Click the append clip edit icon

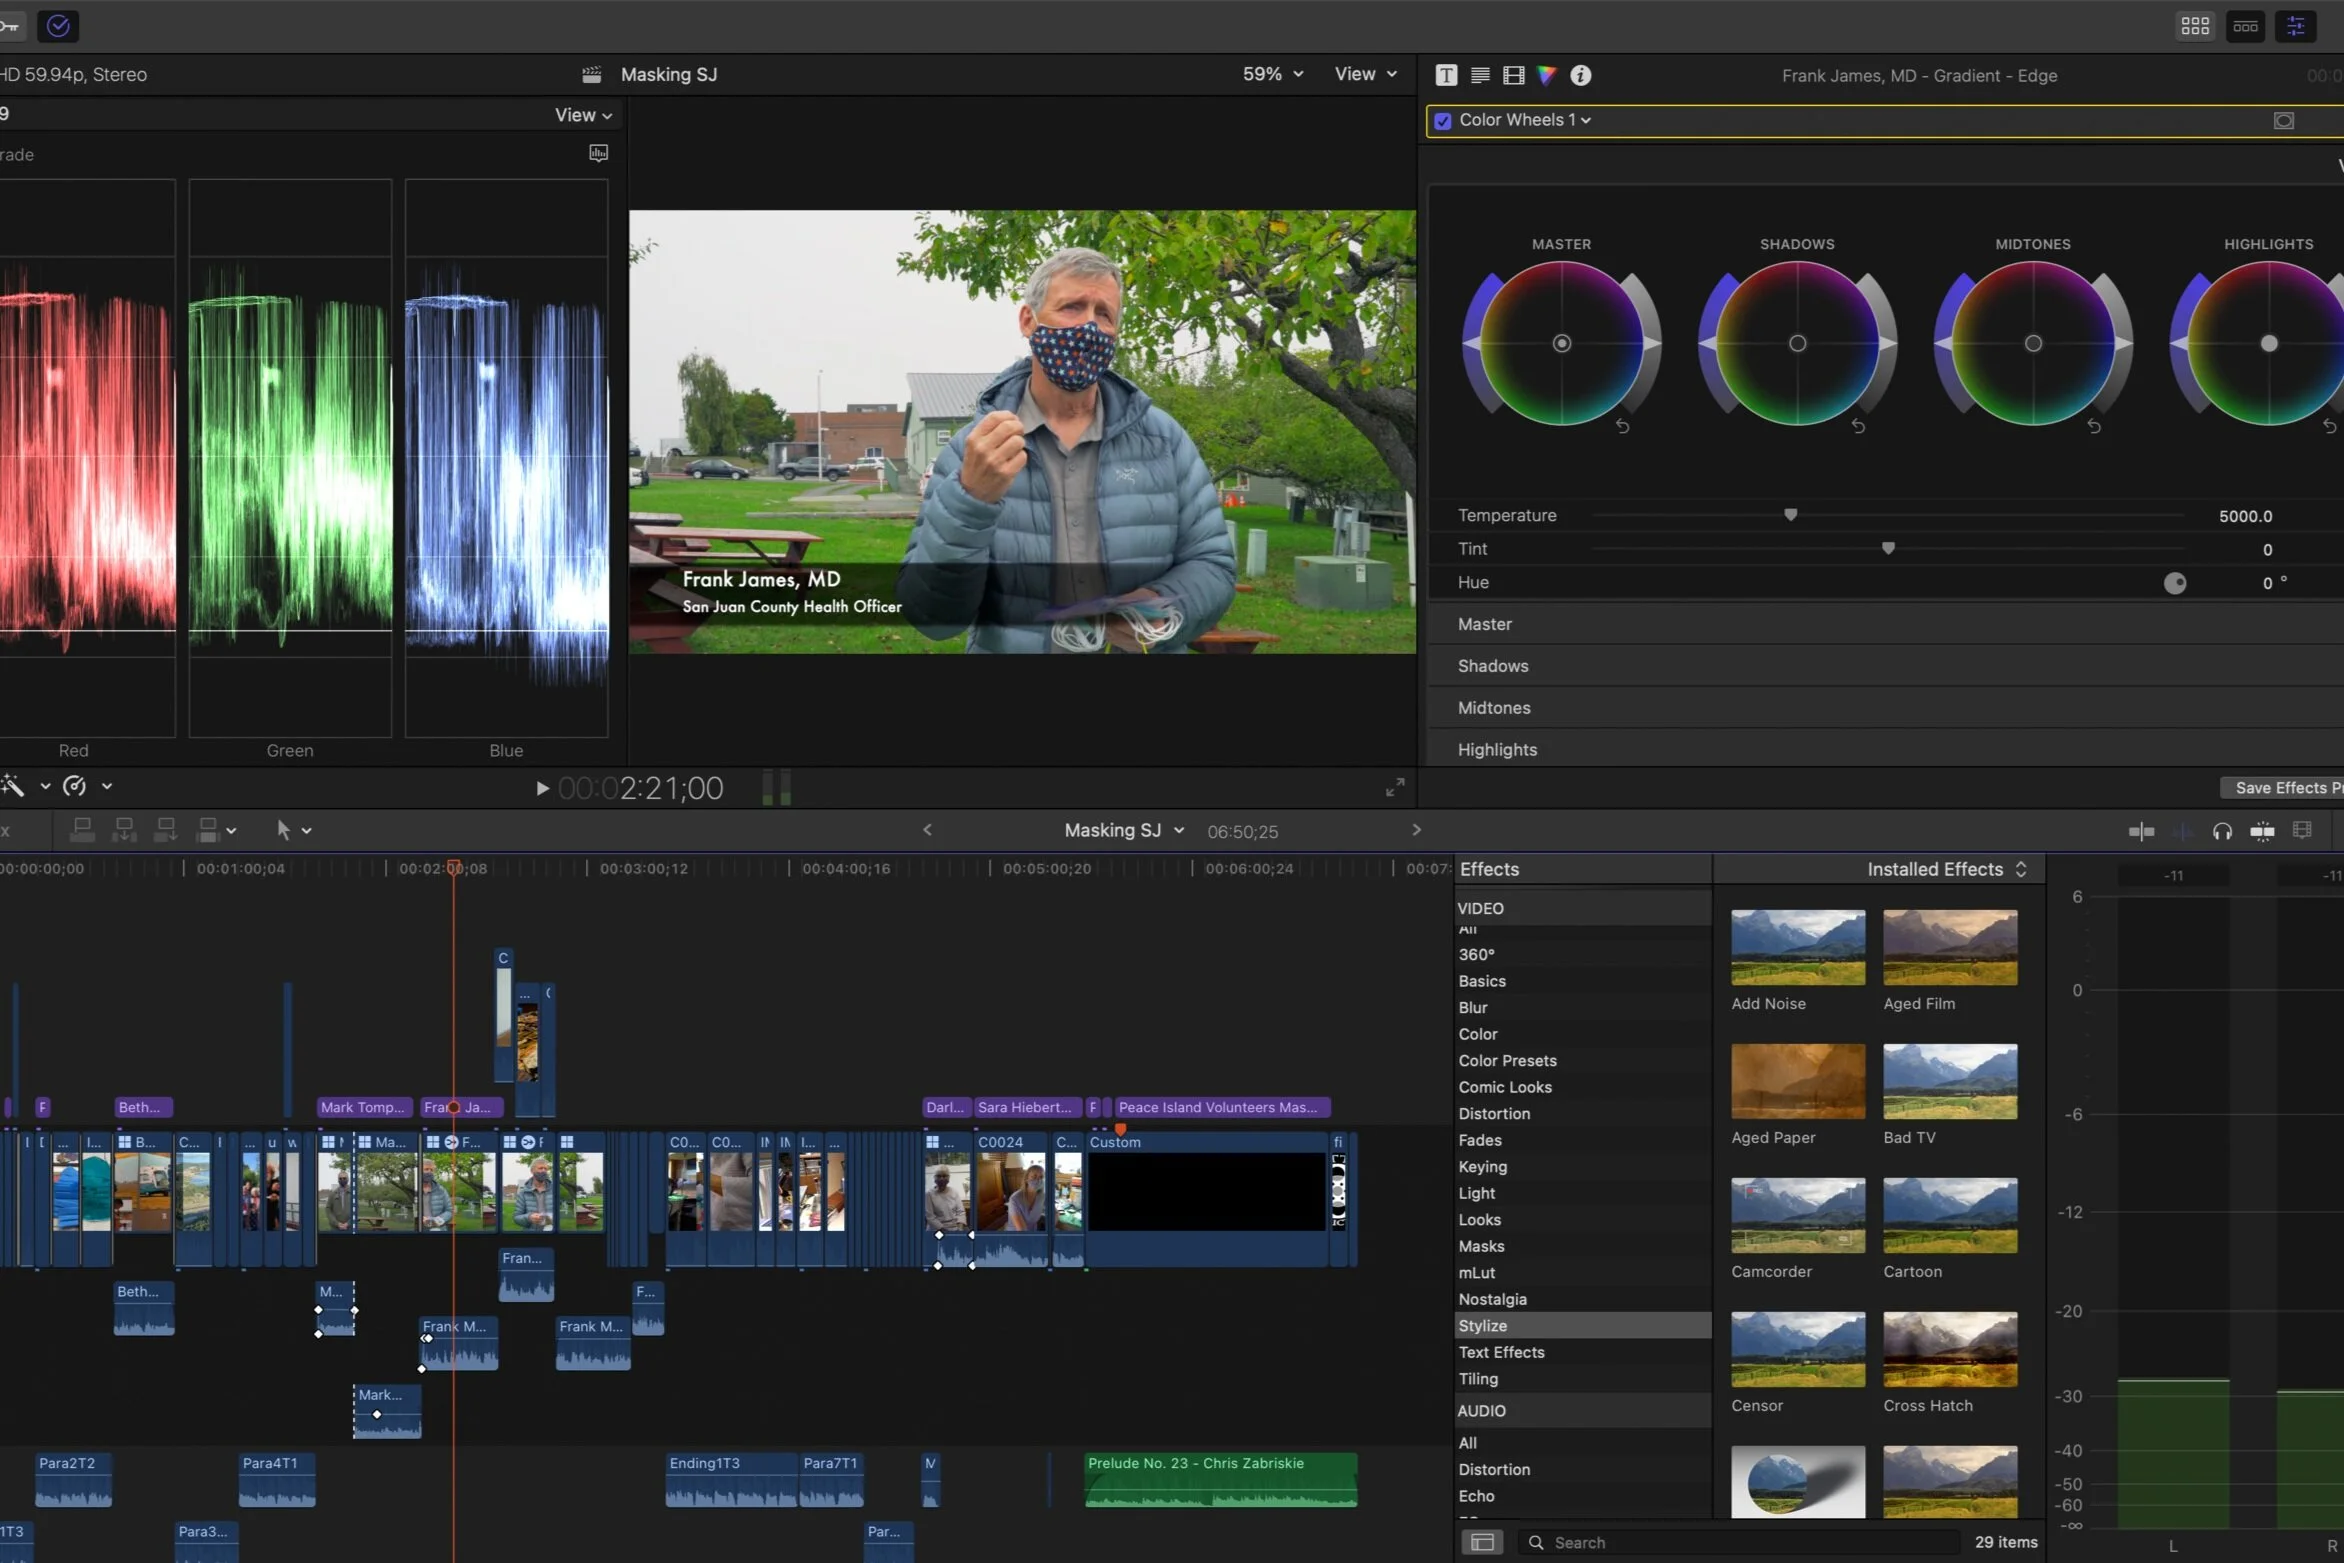pyautogui.click(x=166, y=830)
